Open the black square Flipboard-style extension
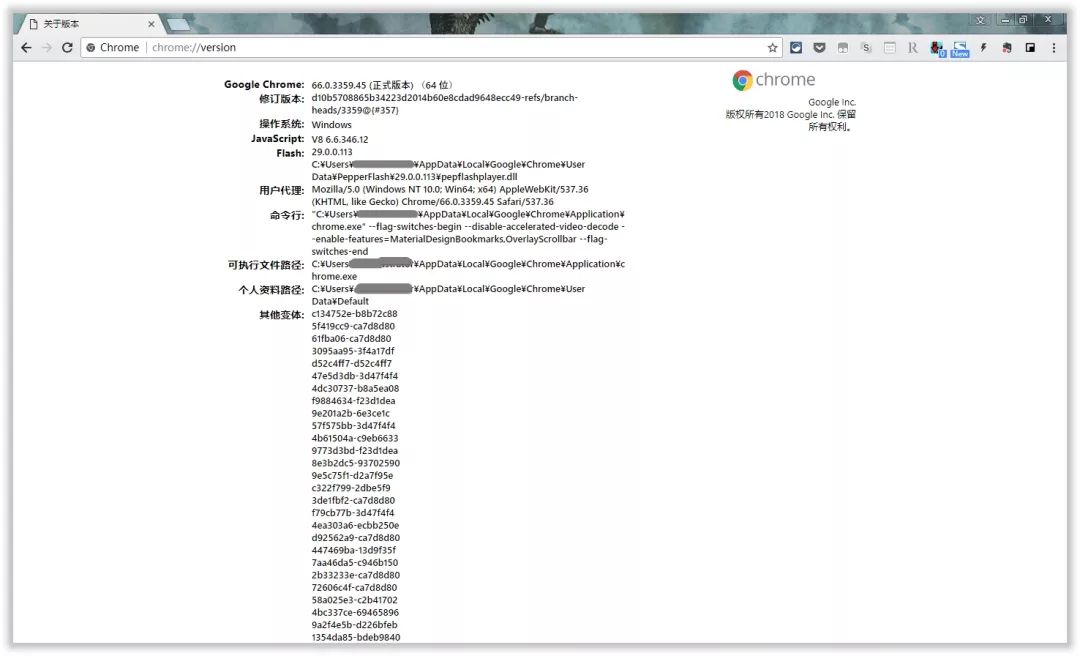Screen dimensions: 1080x656 click(1030, 48)
